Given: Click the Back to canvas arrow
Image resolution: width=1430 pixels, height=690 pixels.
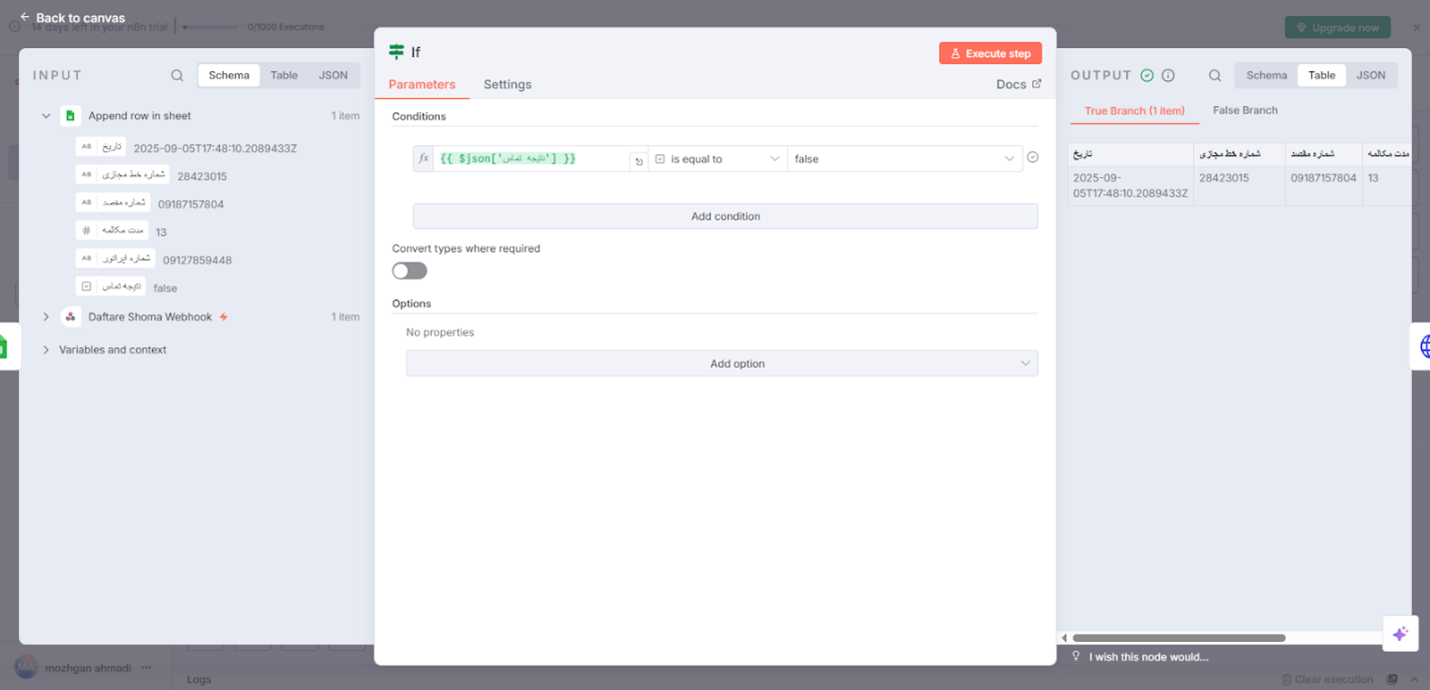Looking at the screenshot, I should point(25,17).
